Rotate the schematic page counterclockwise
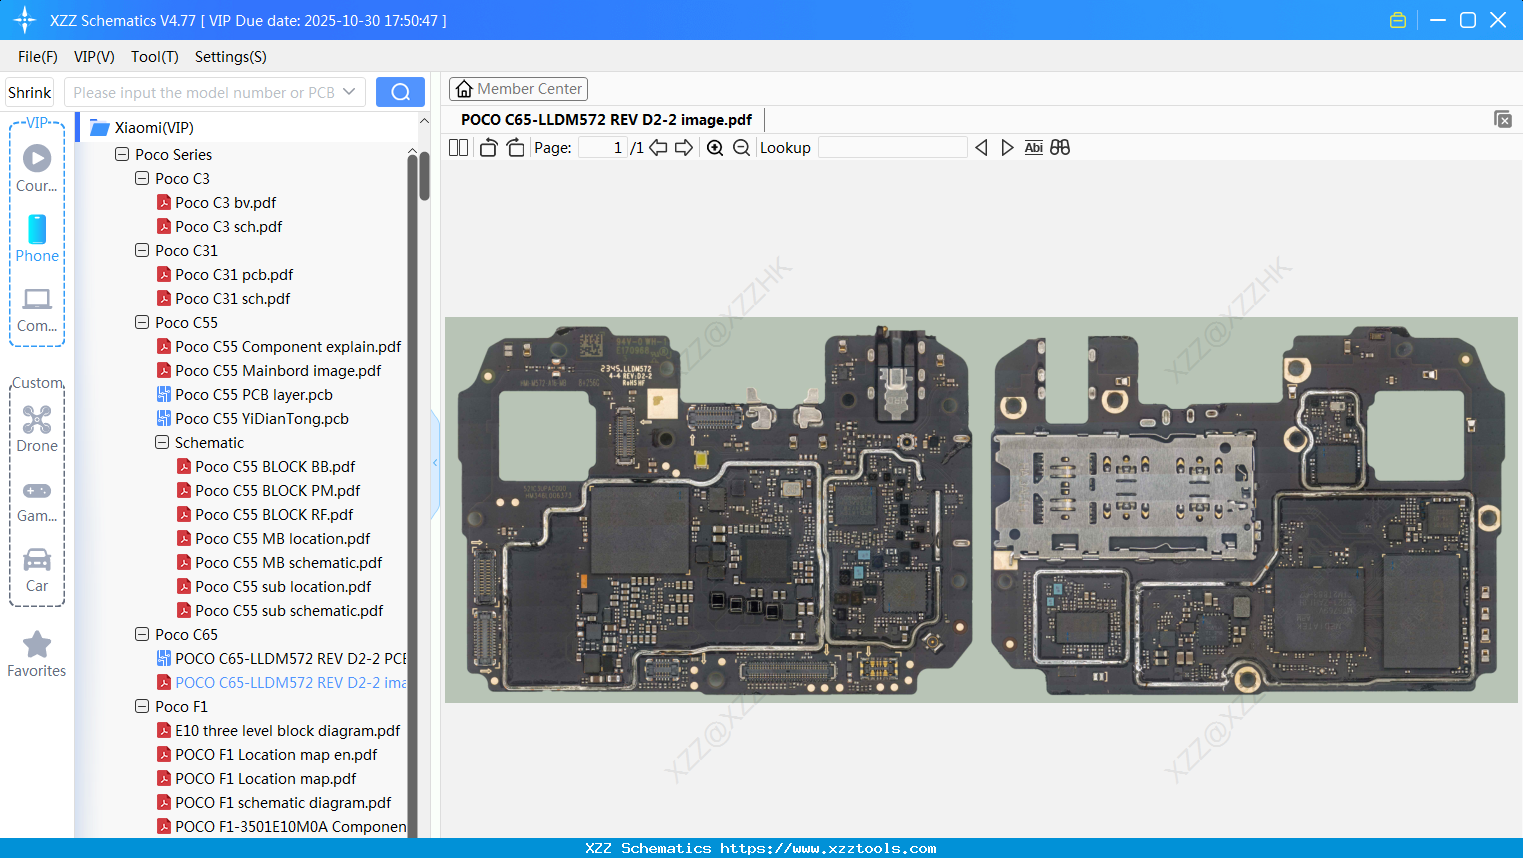The width and height of the screenshot is (1523, 858). tap(488, 147)
